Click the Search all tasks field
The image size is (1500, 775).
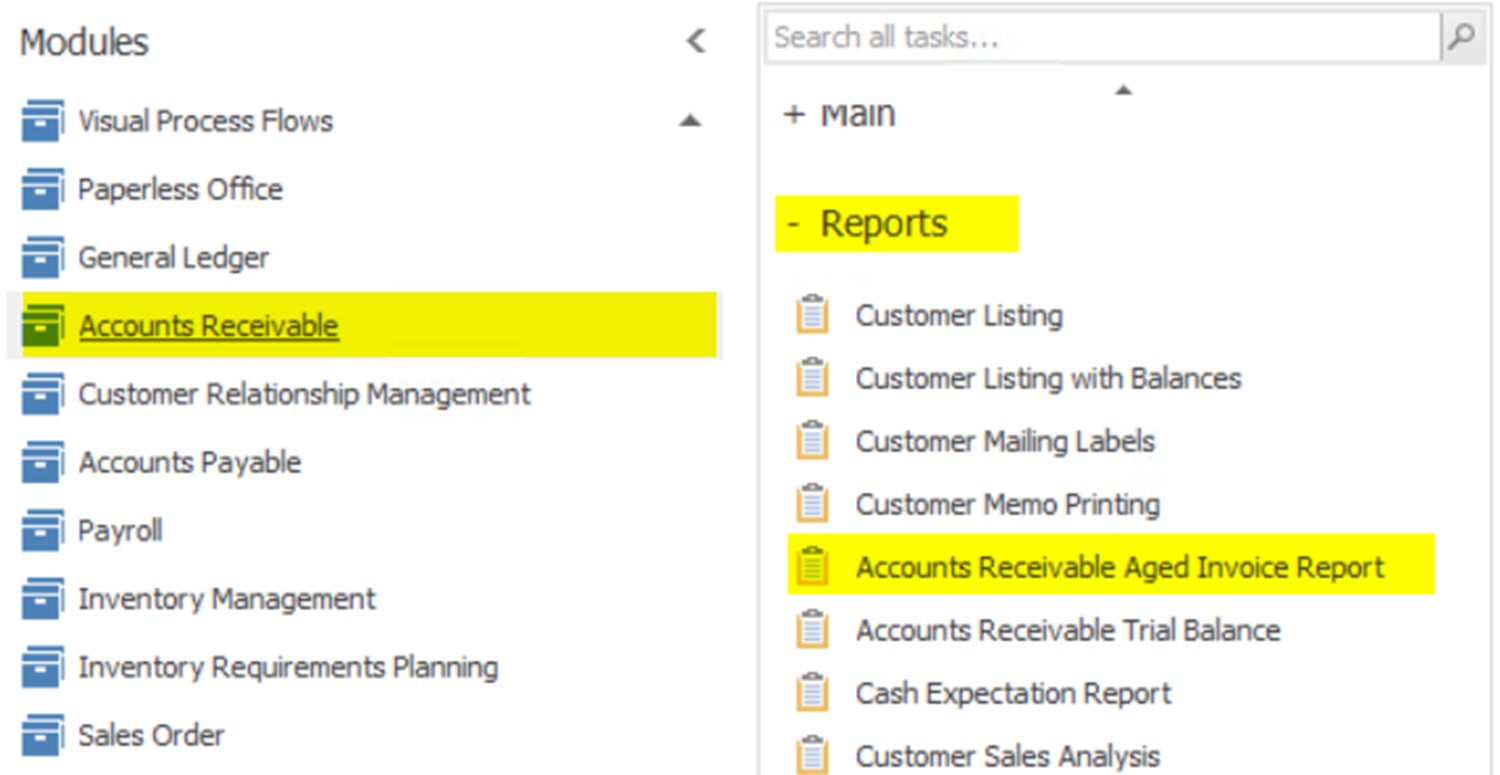click(x=1100, y=38)
